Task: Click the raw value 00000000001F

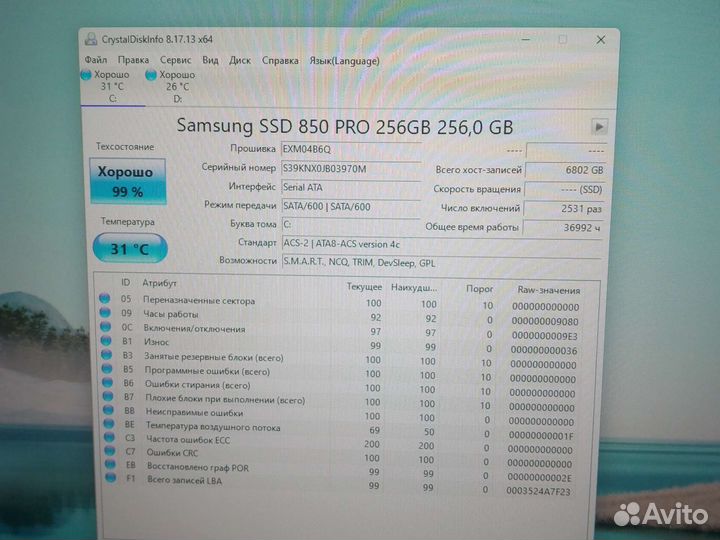Action: [541, 435]
